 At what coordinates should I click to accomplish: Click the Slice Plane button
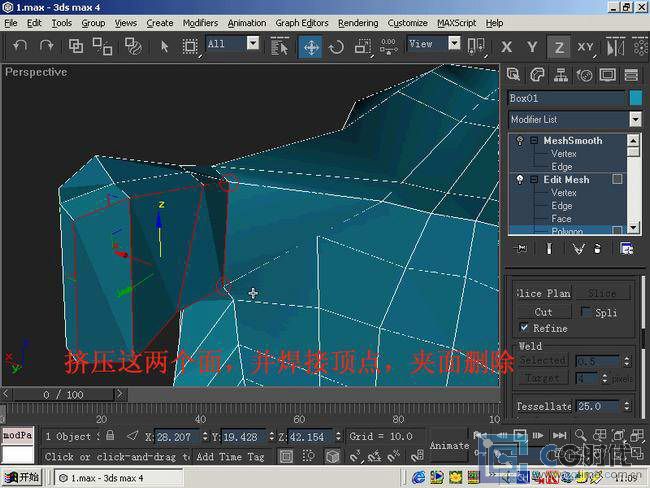[543, 293]
